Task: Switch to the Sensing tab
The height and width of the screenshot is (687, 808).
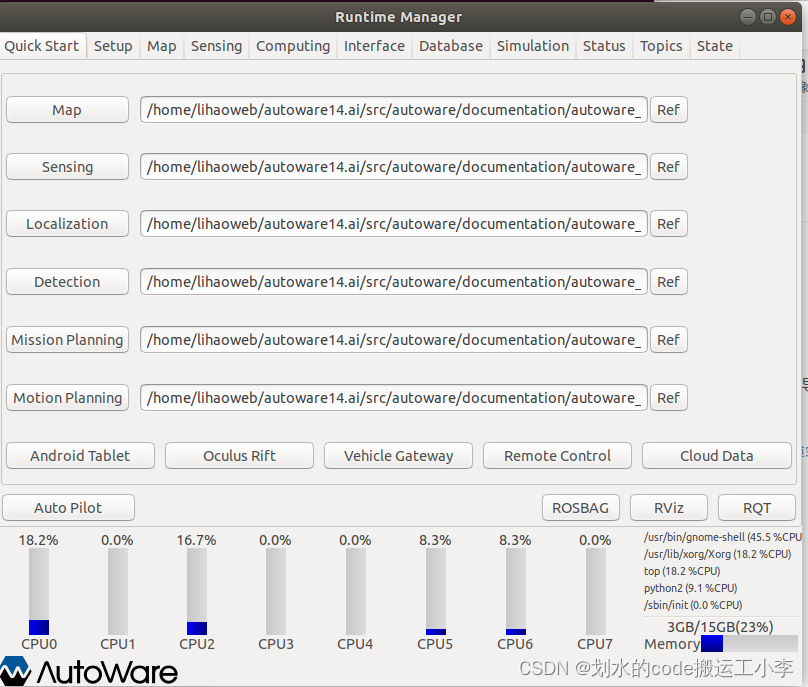Action: [x=216, y=46]
